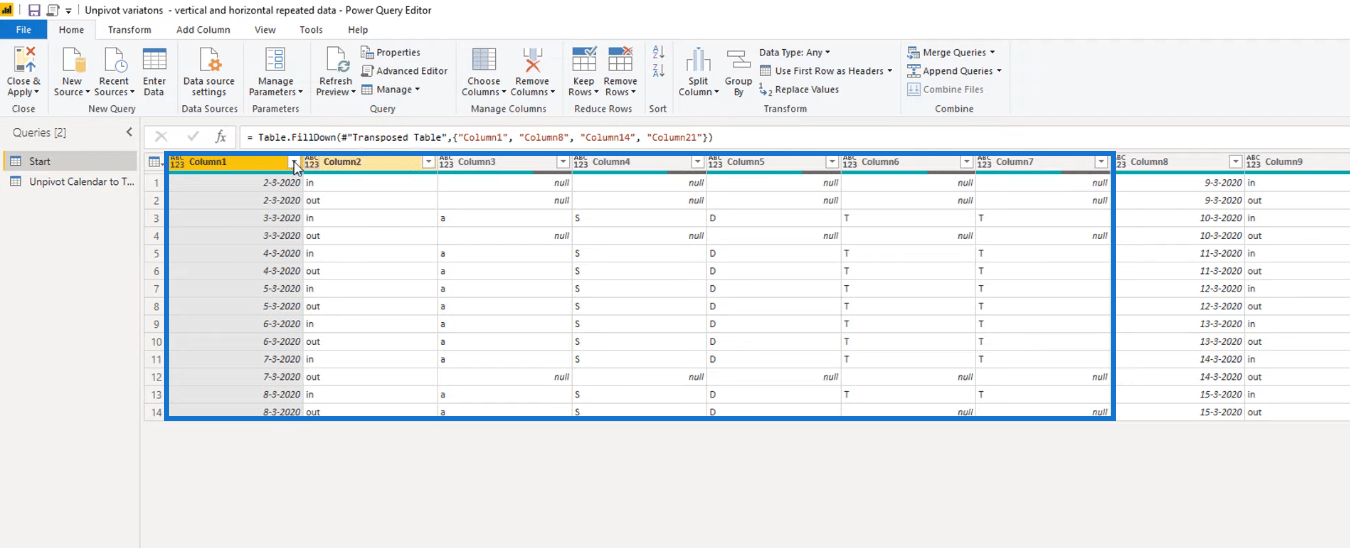Click Column8 cell 10-3-2020 in row 3
1350x548 pixels.
click(x=1178, y=218)
